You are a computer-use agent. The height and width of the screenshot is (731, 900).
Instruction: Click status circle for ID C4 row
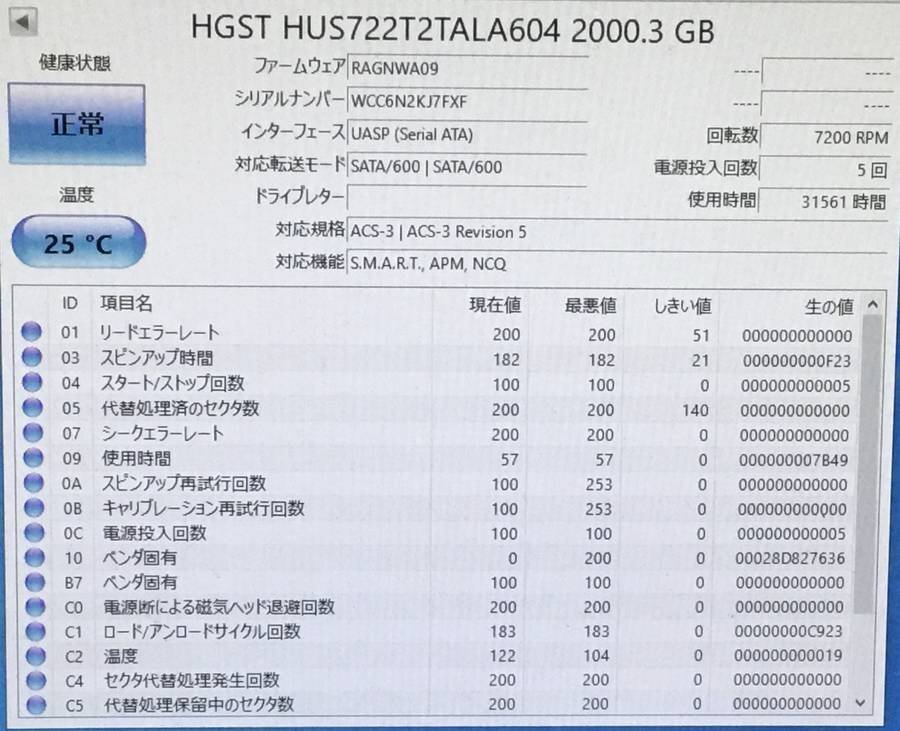[x=36, y=681]
